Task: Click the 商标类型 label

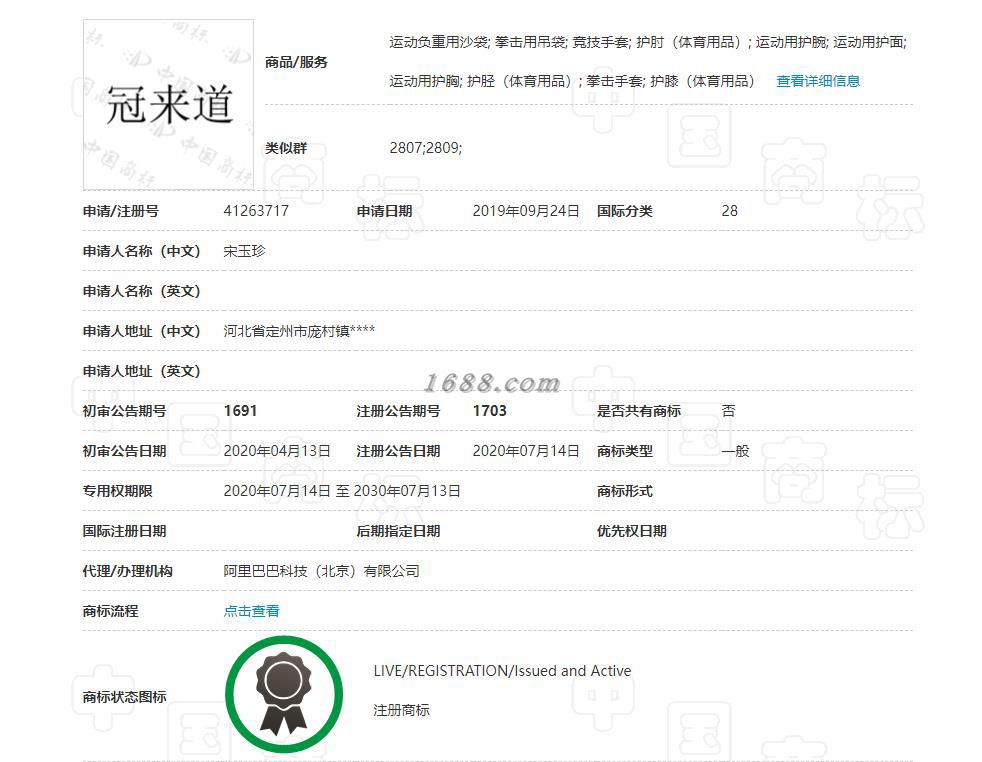Action: pyautogui.click(x=624, y=451)
